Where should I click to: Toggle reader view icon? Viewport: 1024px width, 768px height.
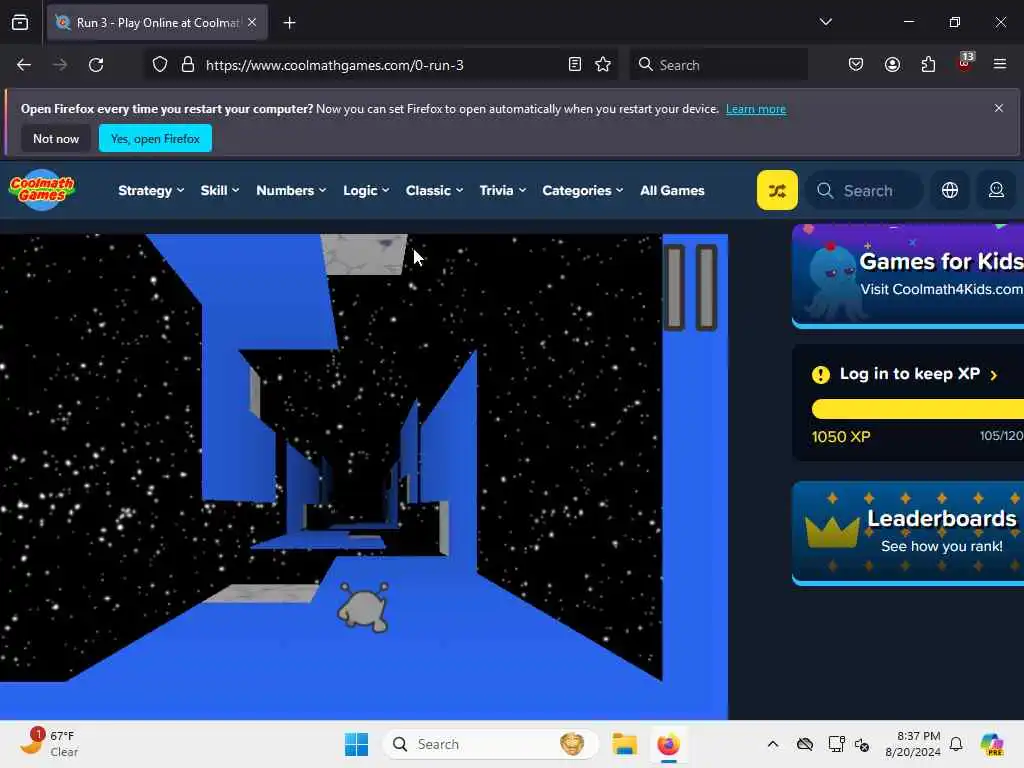click(575, 65)
